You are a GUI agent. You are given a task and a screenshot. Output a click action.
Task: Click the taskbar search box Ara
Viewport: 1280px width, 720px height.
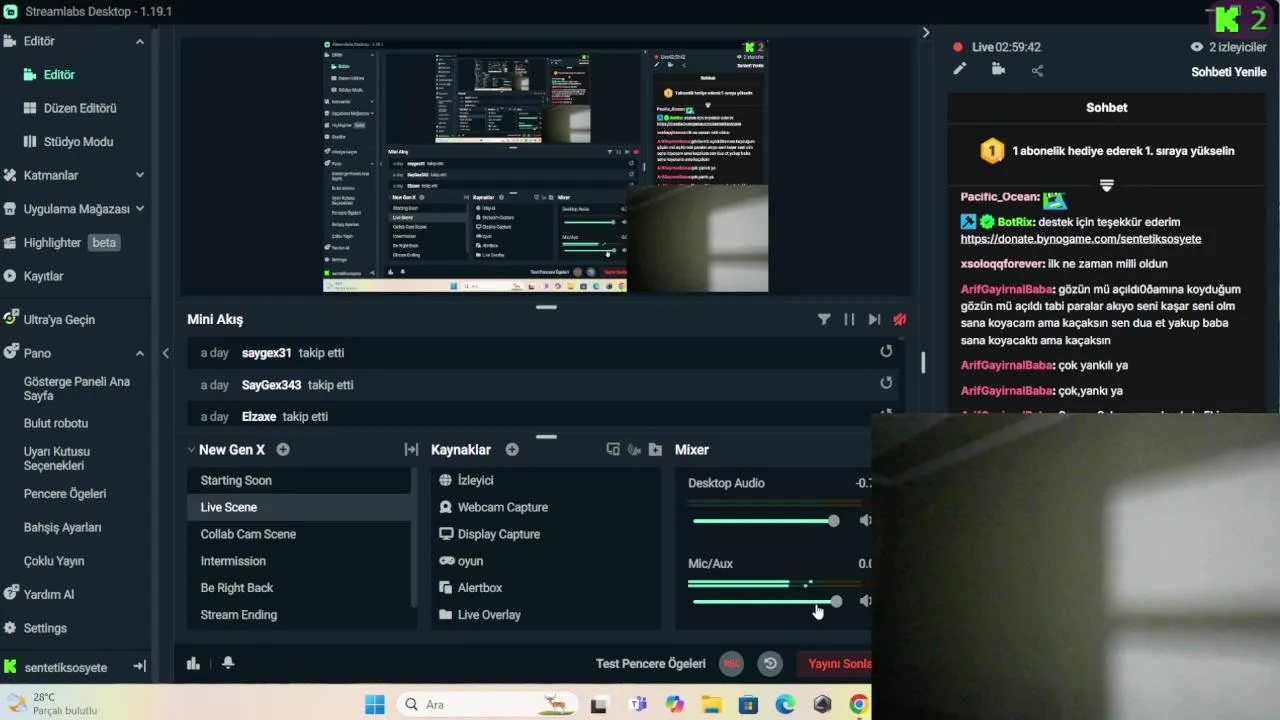pyautogui.click(x=486, y=704)
